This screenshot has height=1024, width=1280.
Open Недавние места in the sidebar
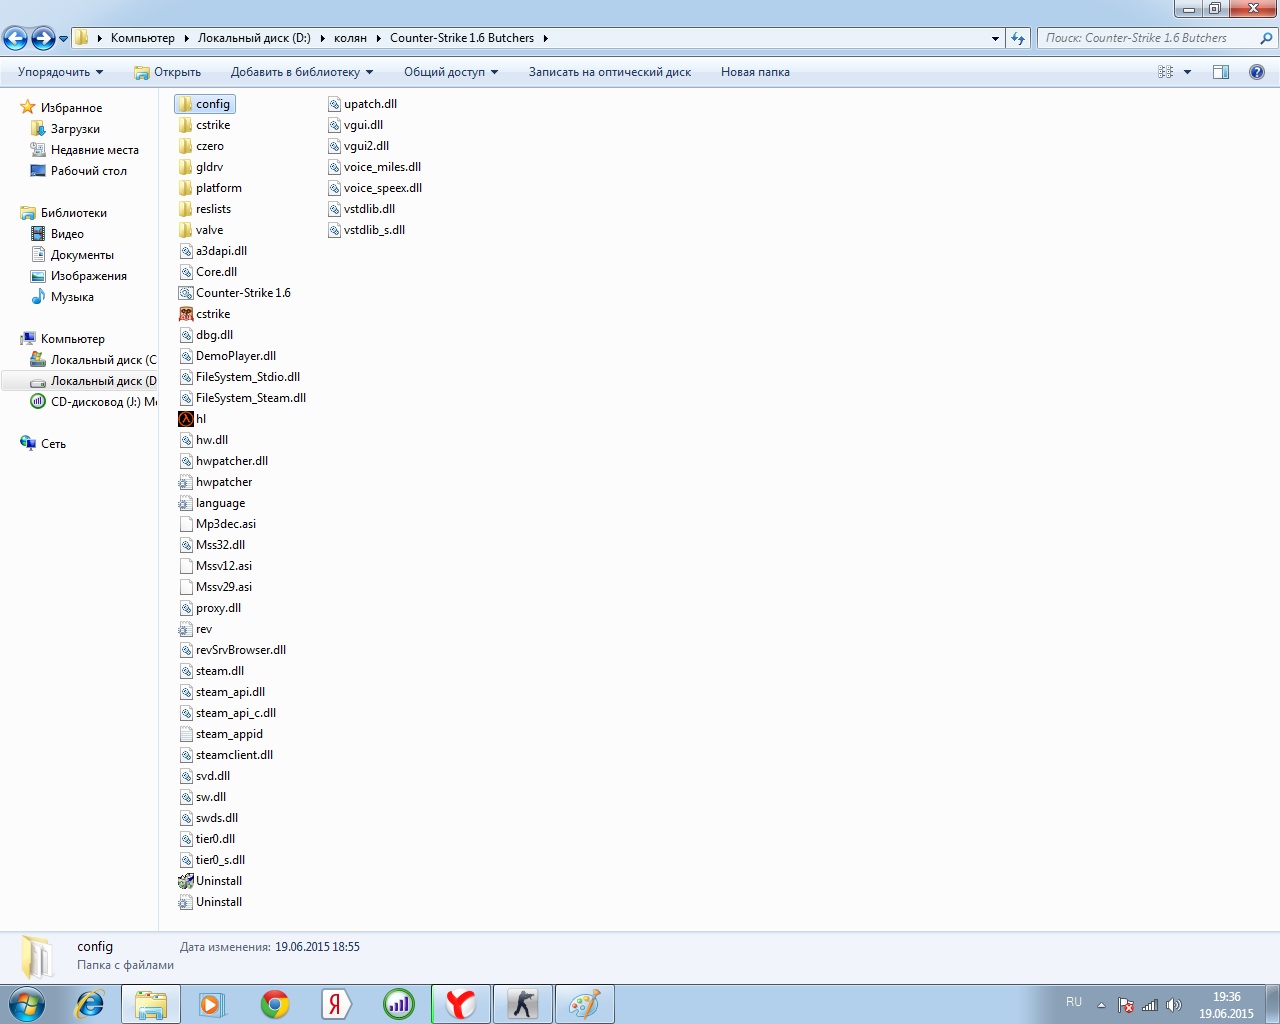(x=95, y=150)
